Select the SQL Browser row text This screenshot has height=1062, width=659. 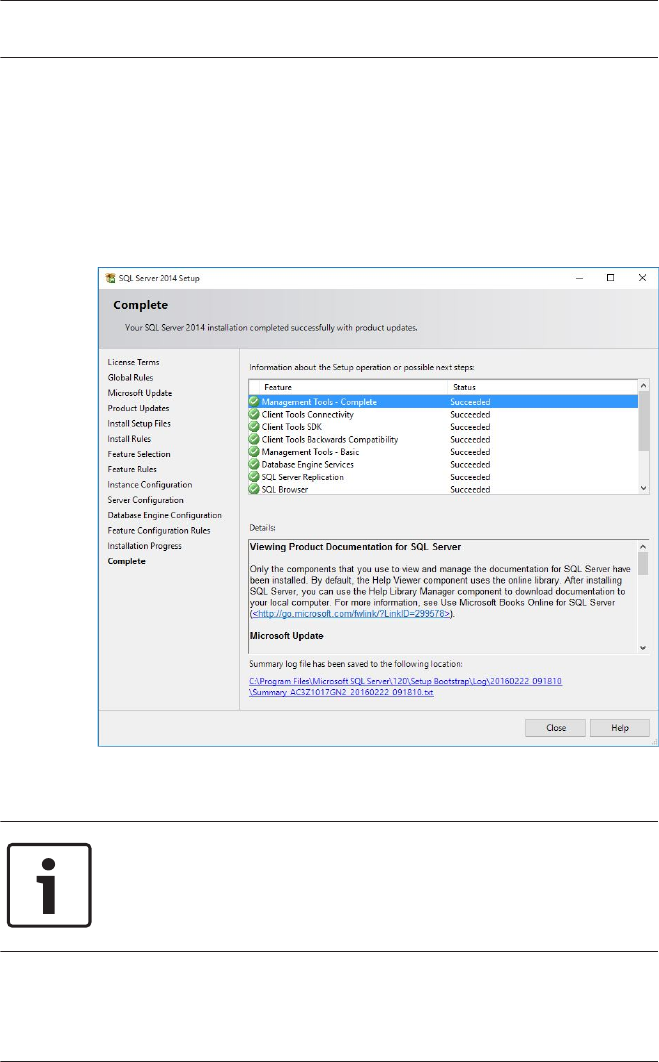pyautogui.click(x=284, y=490)
